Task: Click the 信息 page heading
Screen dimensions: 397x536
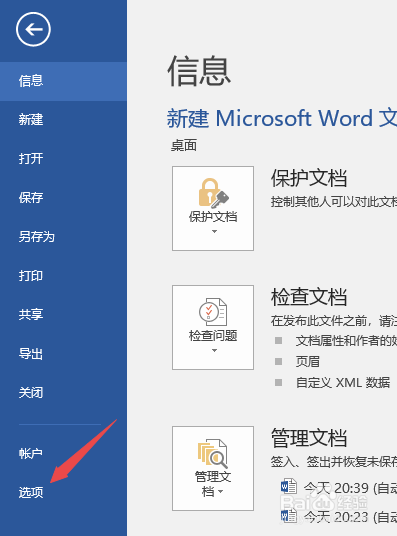Action: [x=199, y=71]
